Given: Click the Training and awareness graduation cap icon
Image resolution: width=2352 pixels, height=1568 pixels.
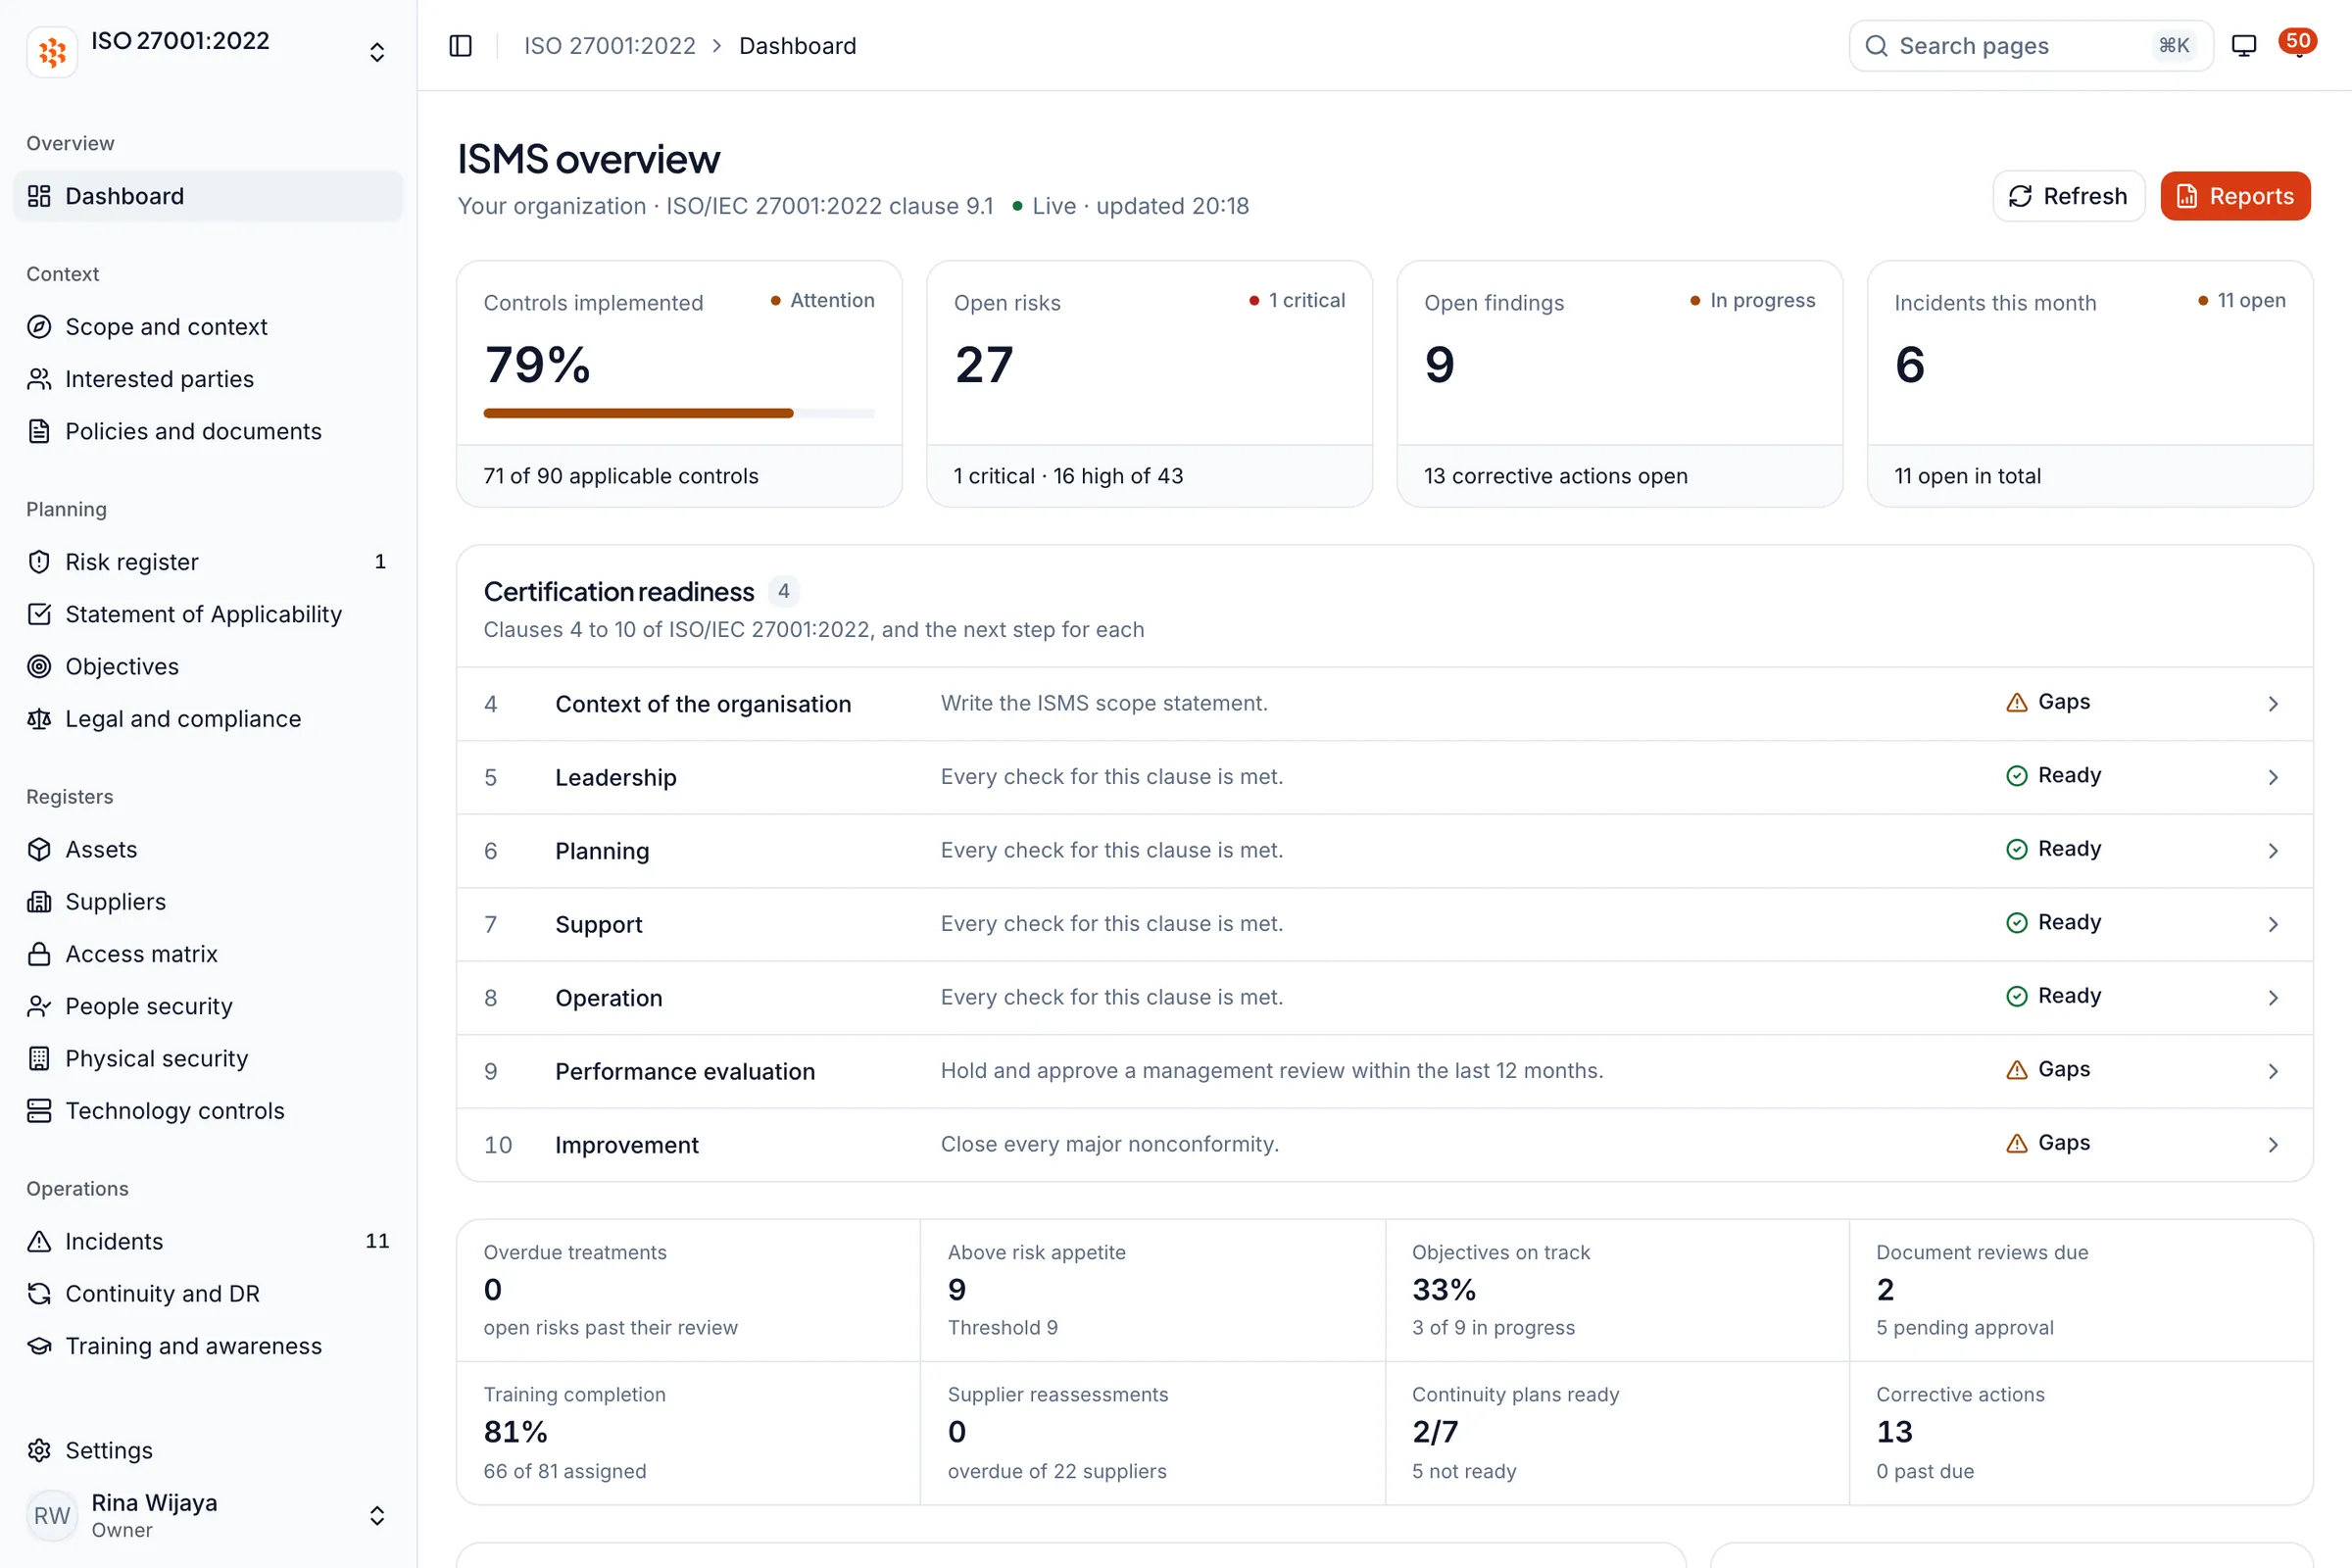Looking at the screenshot, I should (39, 1346).
